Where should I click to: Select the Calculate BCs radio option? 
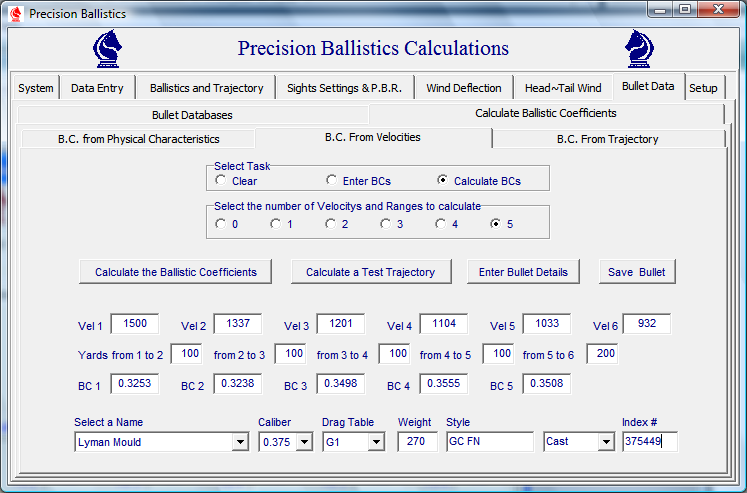443,181
